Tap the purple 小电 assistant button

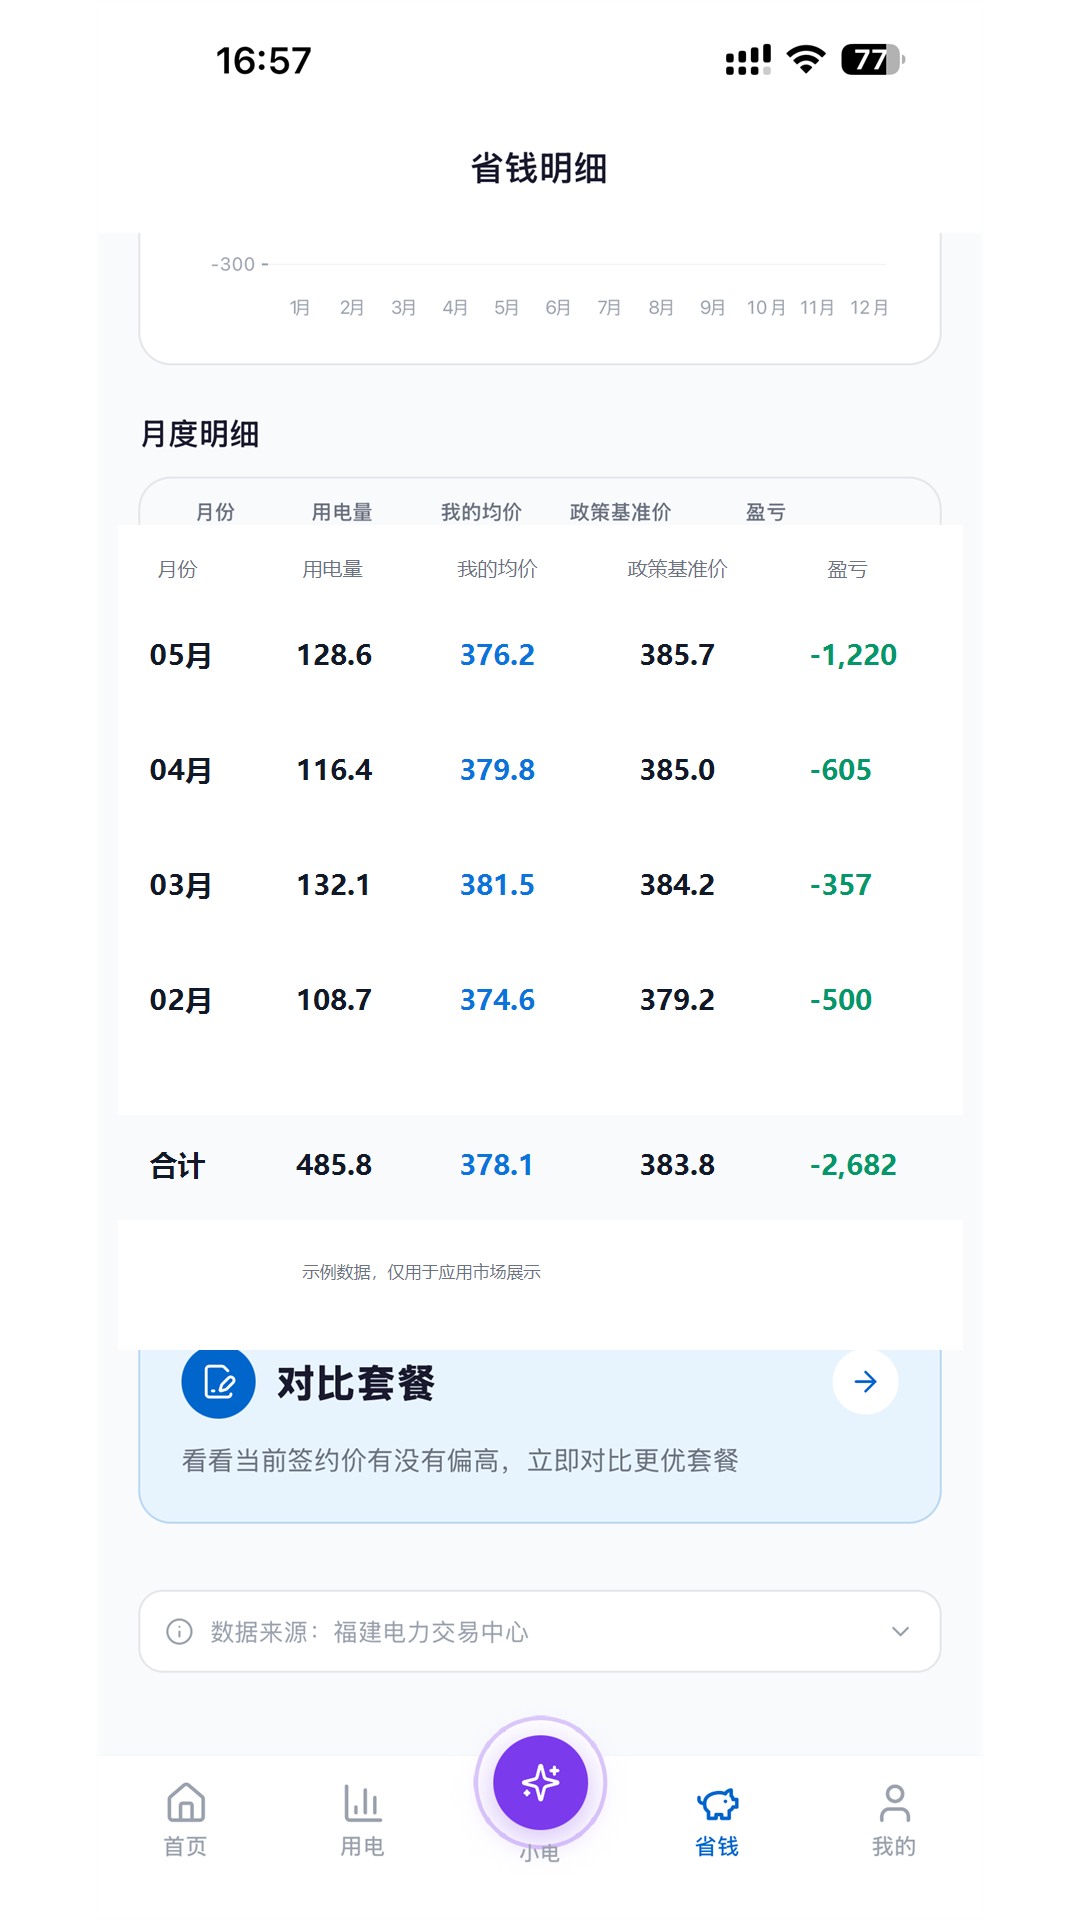(x=540, y=1782)
